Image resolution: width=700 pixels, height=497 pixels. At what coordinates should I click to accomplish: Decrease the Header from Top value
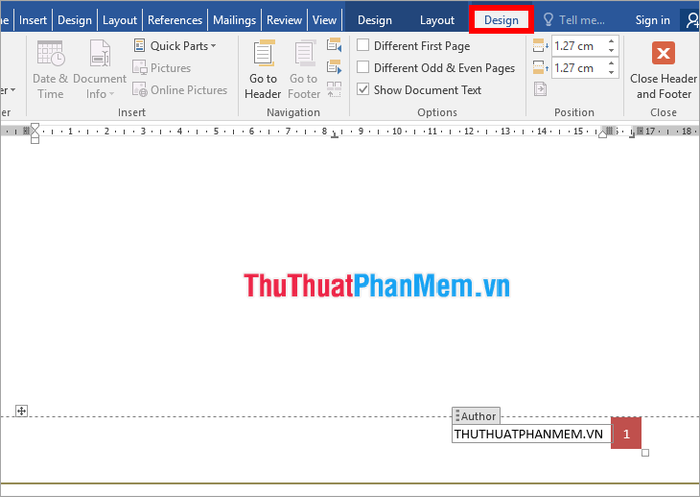[611, 50]
